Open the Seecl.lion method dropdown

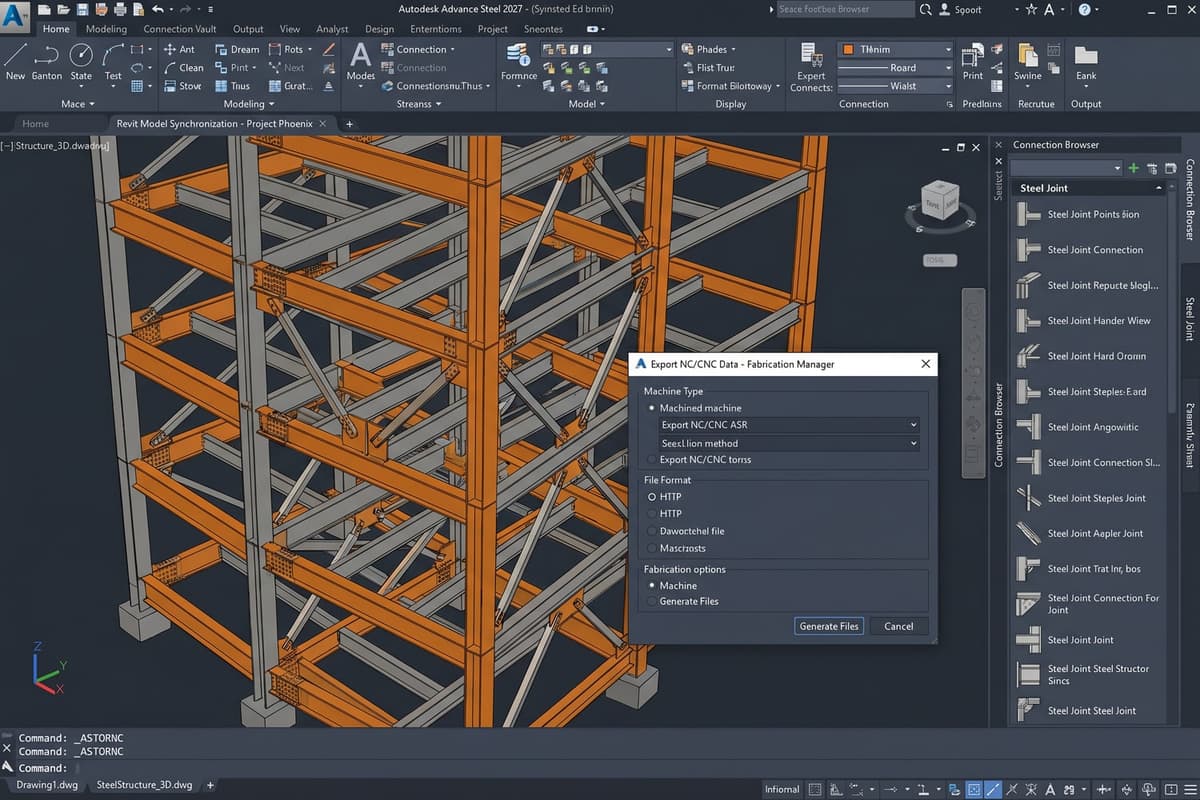coord(788,443)
